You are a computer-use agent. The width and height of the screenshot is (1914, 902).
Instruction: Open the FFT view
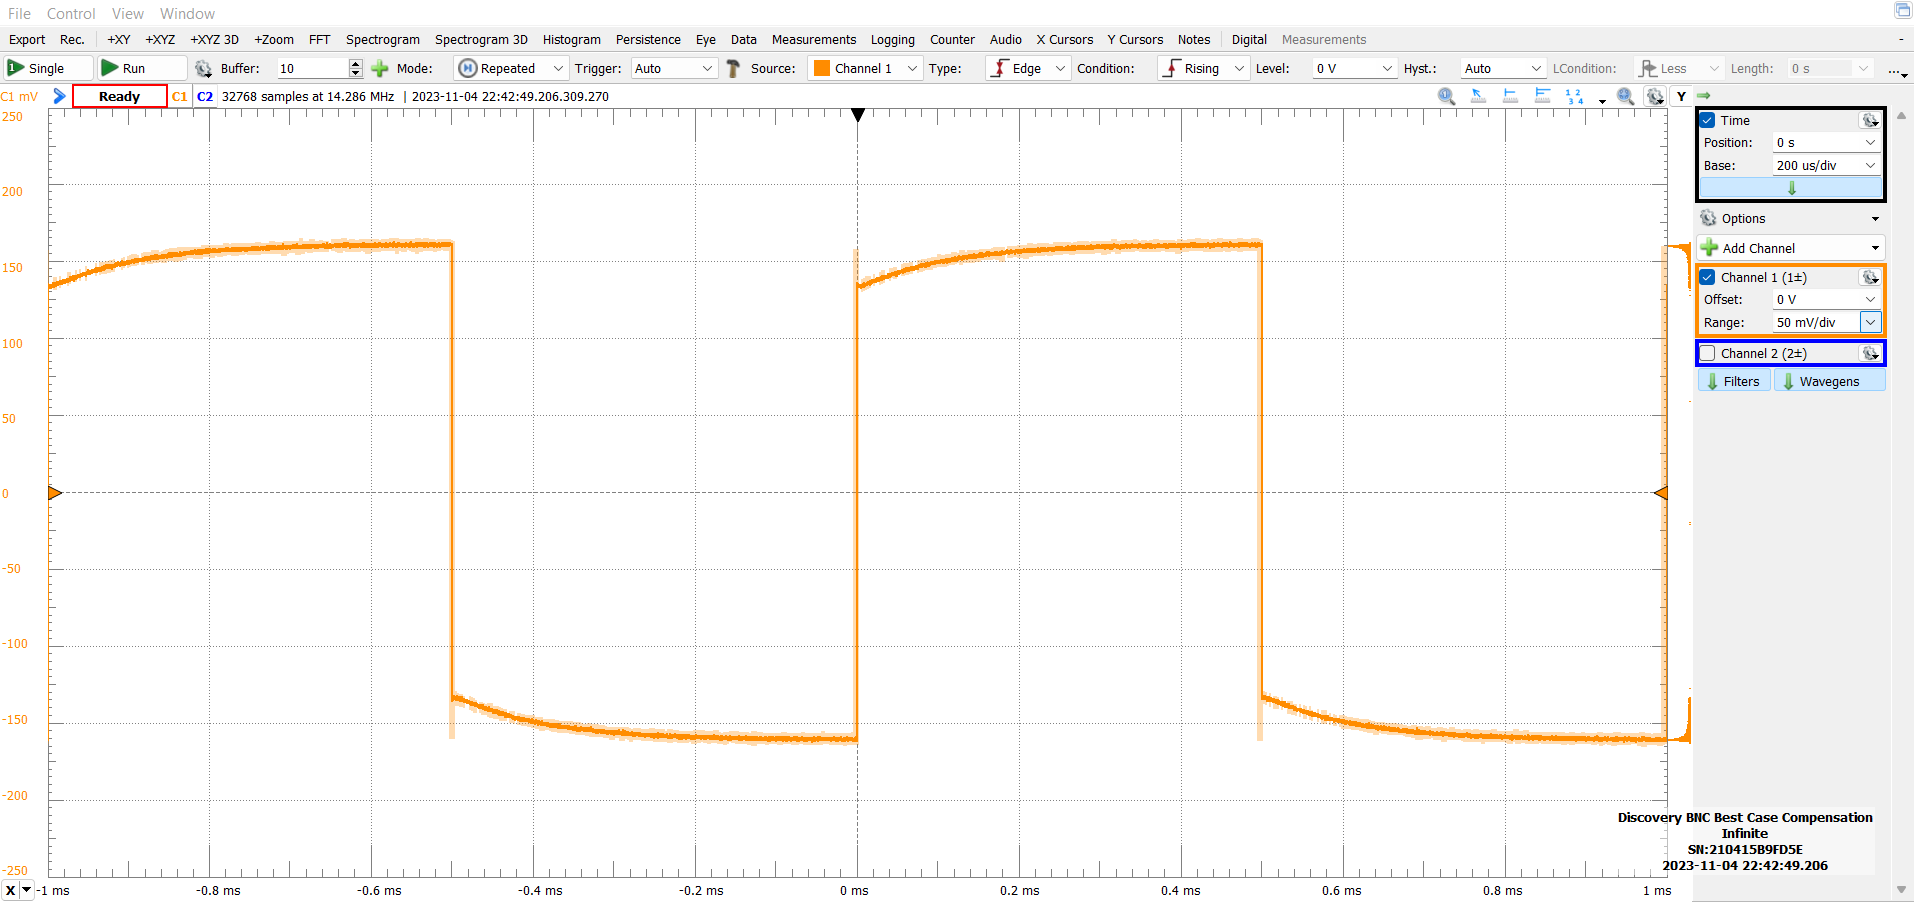coord(320,39)
